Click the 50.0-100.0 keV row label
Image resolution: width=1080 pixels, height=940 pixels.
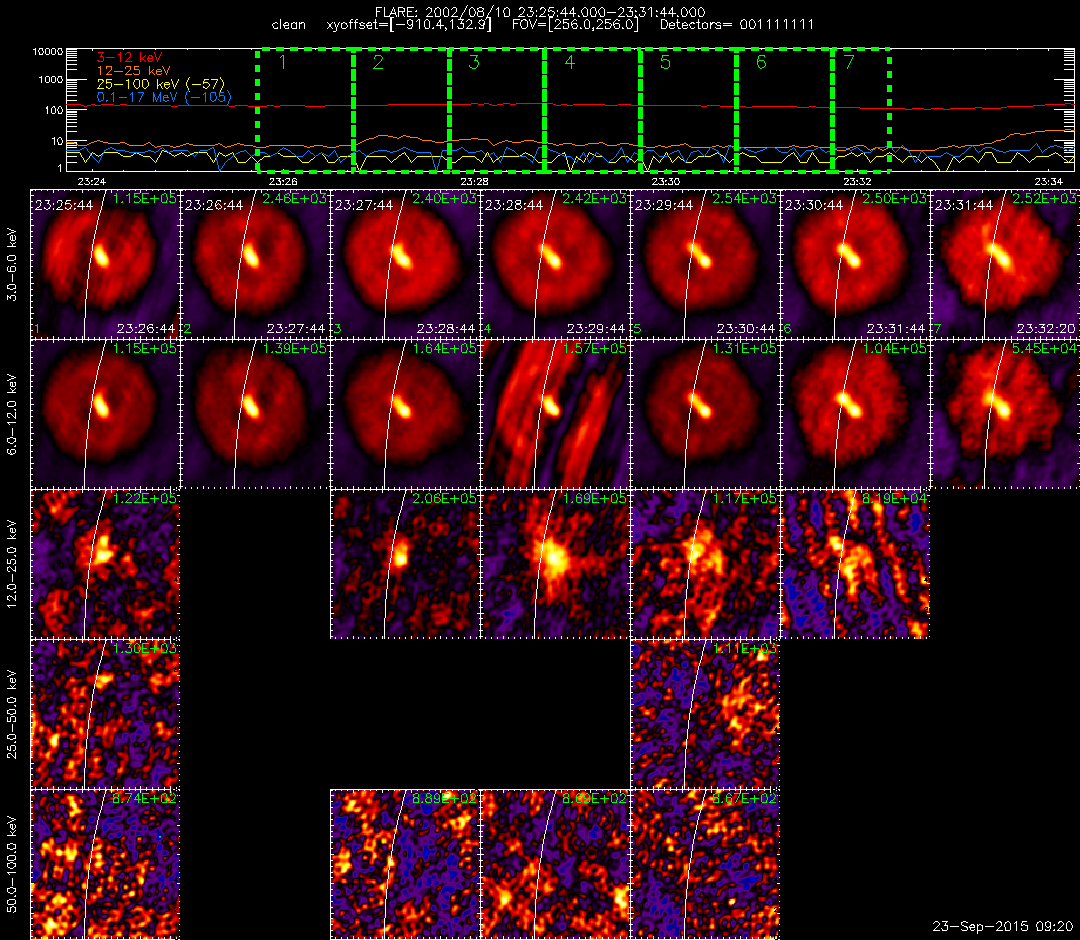pyautogui.click(x=12, y=864)
